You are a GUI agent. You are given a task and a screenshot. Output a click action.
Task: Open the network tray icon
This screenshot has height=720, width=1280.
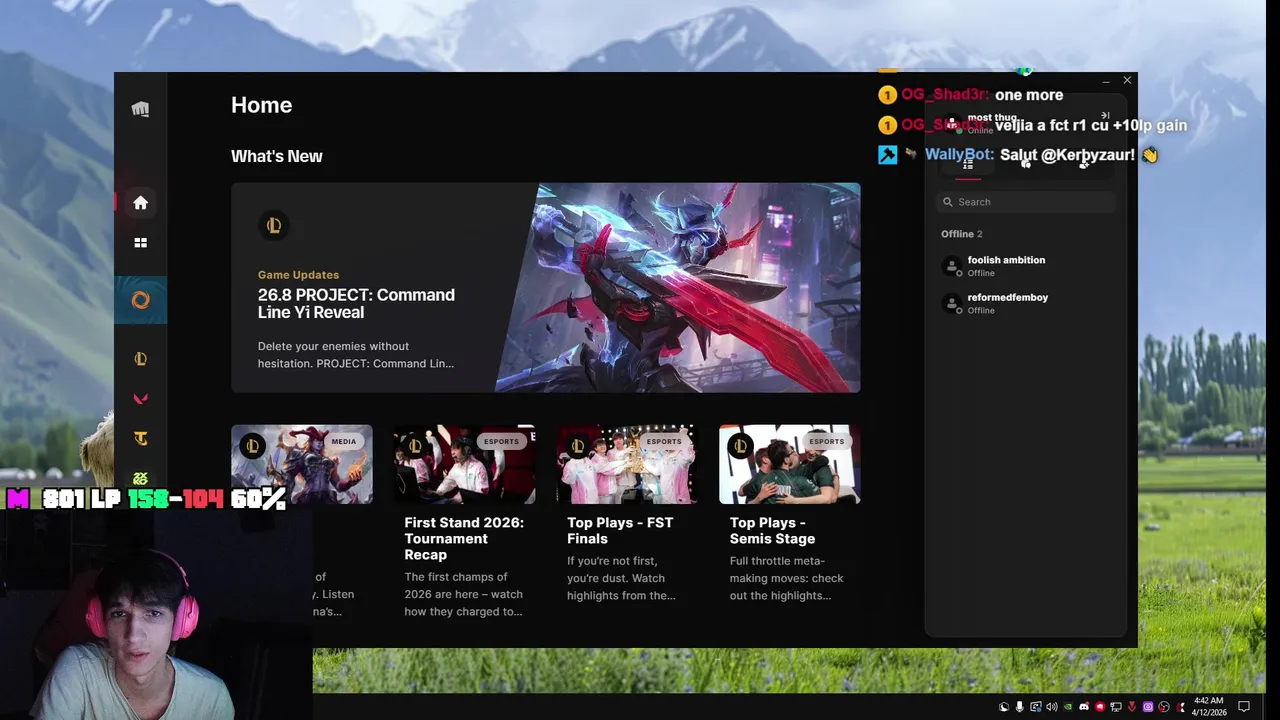point(1116,707)
